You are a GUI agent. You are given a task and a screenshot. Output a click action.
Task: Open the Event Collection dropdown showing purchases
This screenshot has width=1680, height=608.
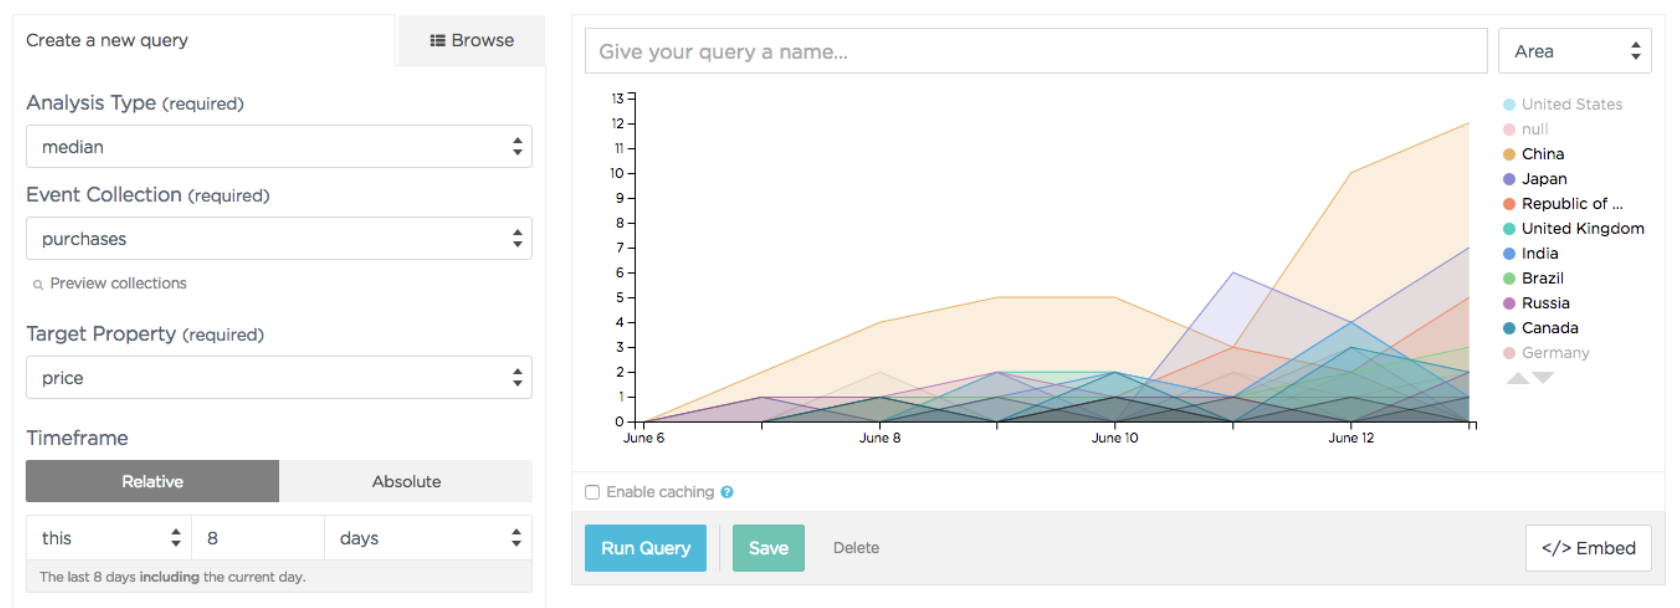coord(279,239)
